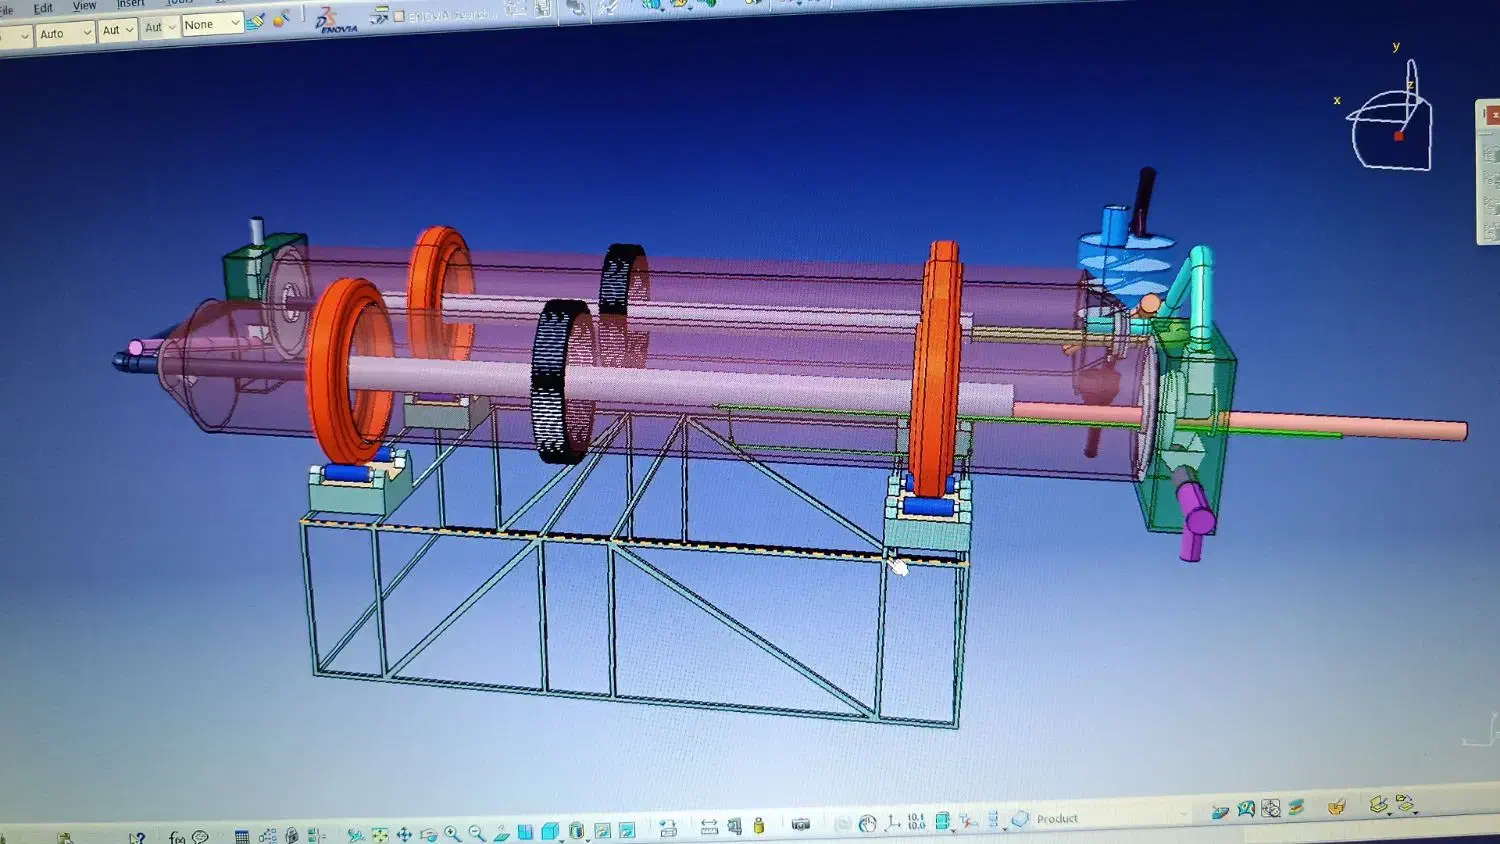Click the Measure Between ruler icon

coord(709,827)
